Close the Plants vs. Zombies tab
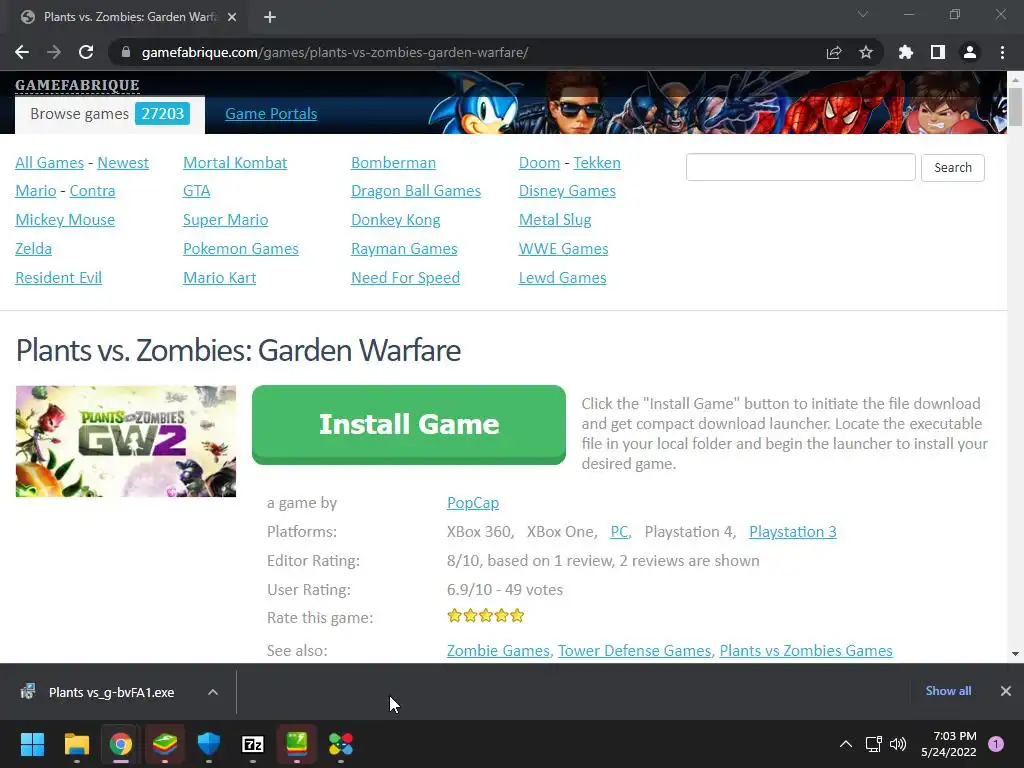This screenshot has width=1024, height=768. point(232,17)
